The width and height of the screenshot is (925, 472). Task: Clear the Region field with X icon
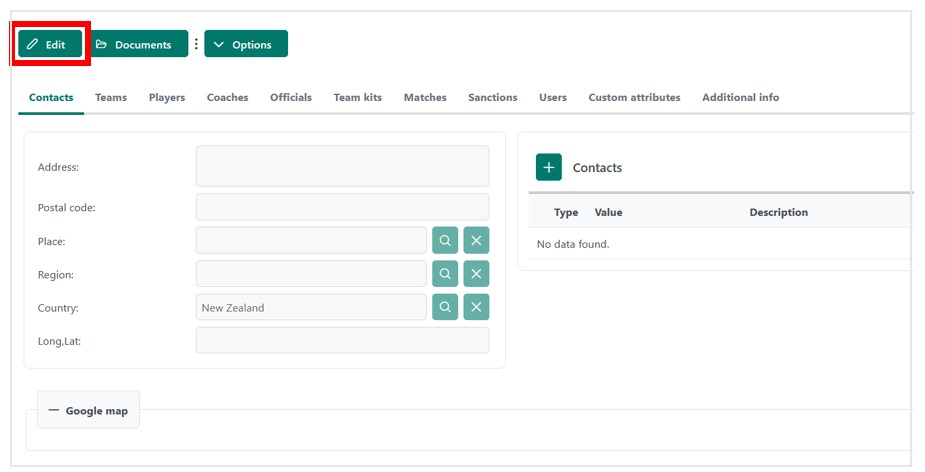(x=476, y=274)
